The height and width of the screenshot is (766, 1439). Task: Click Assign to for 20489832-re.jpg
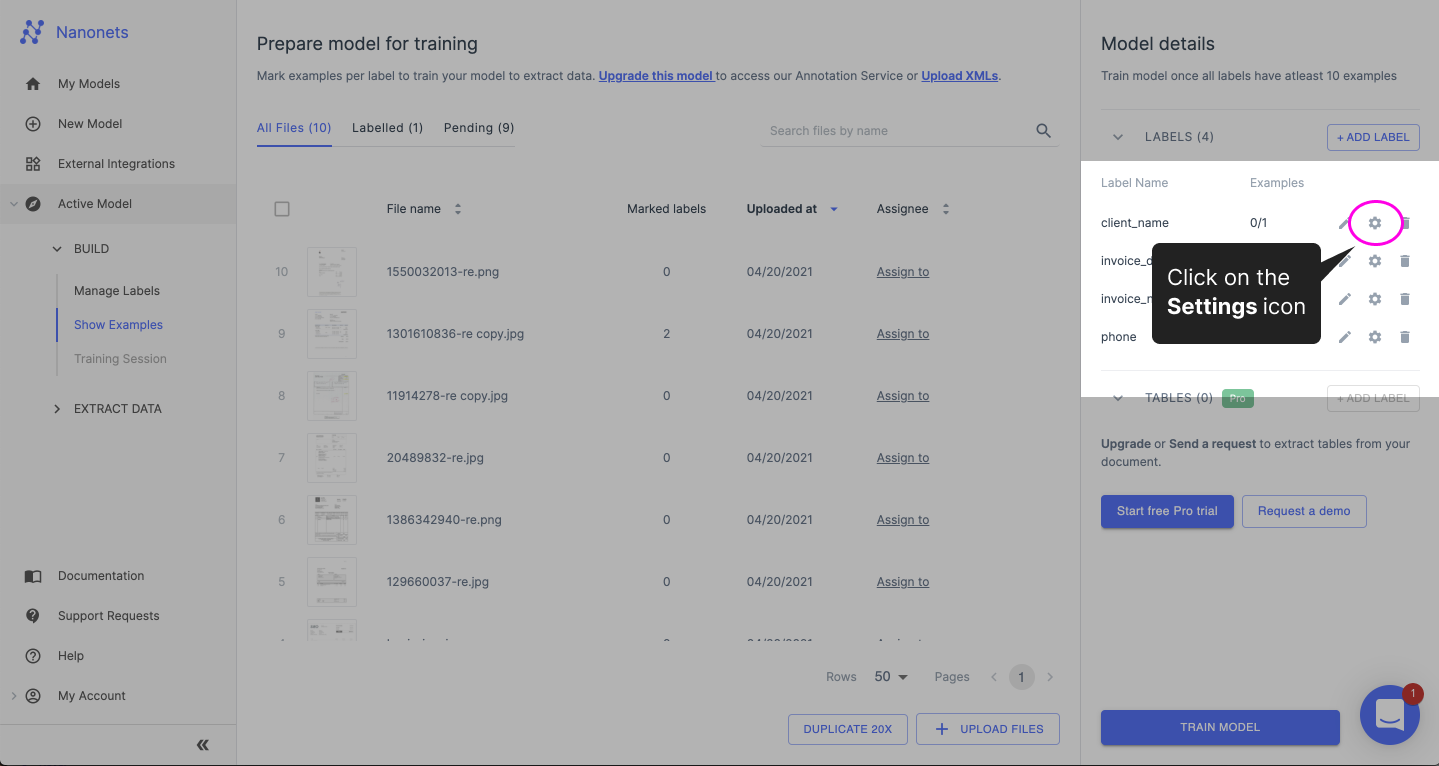903,458
